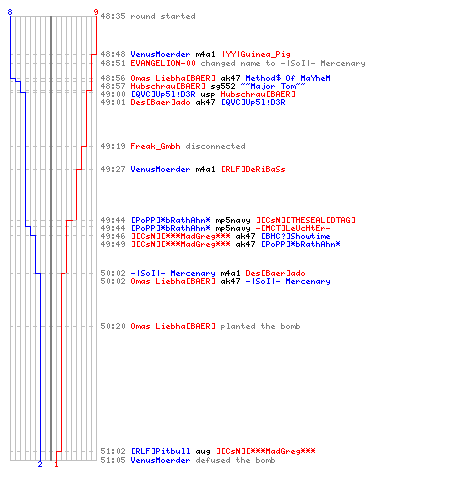
Task: Click the "defused the bomb" event text
Action: (235, 460)
